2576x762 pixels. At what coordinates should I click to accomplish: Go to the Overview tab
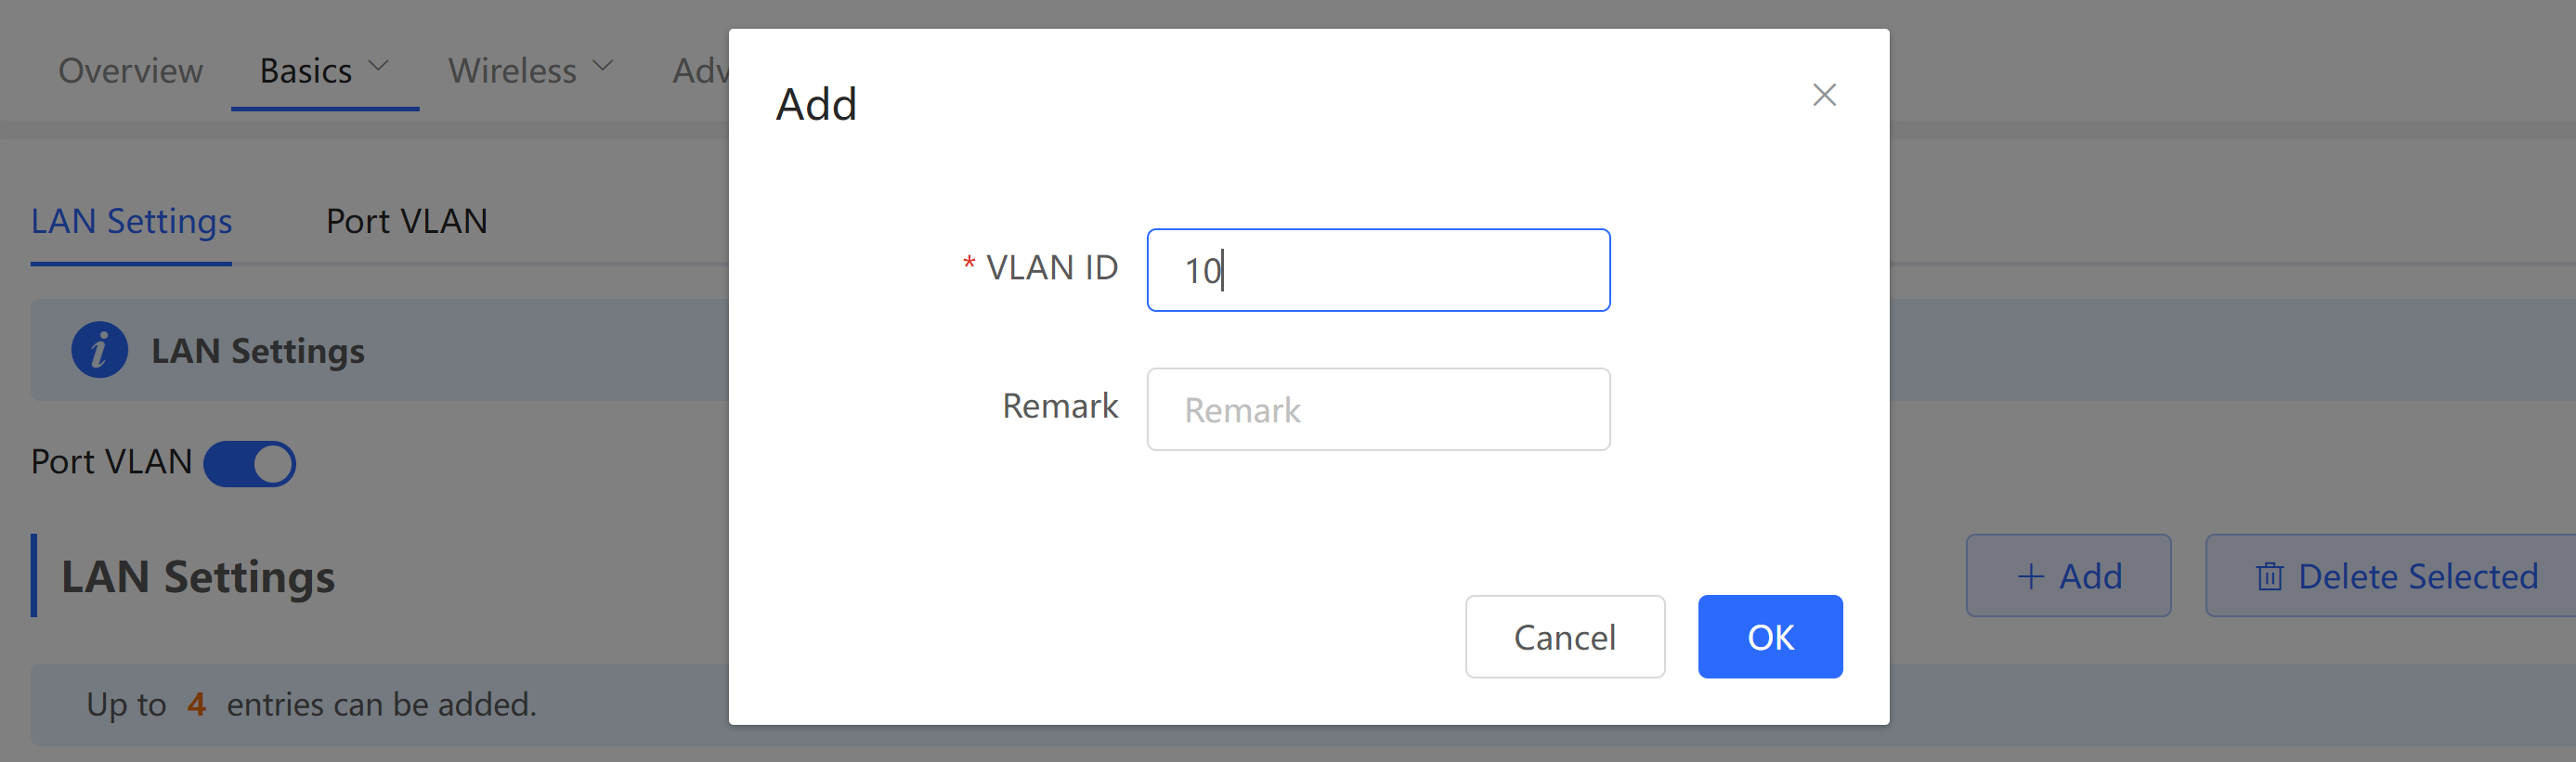click(x=130, y=71)
